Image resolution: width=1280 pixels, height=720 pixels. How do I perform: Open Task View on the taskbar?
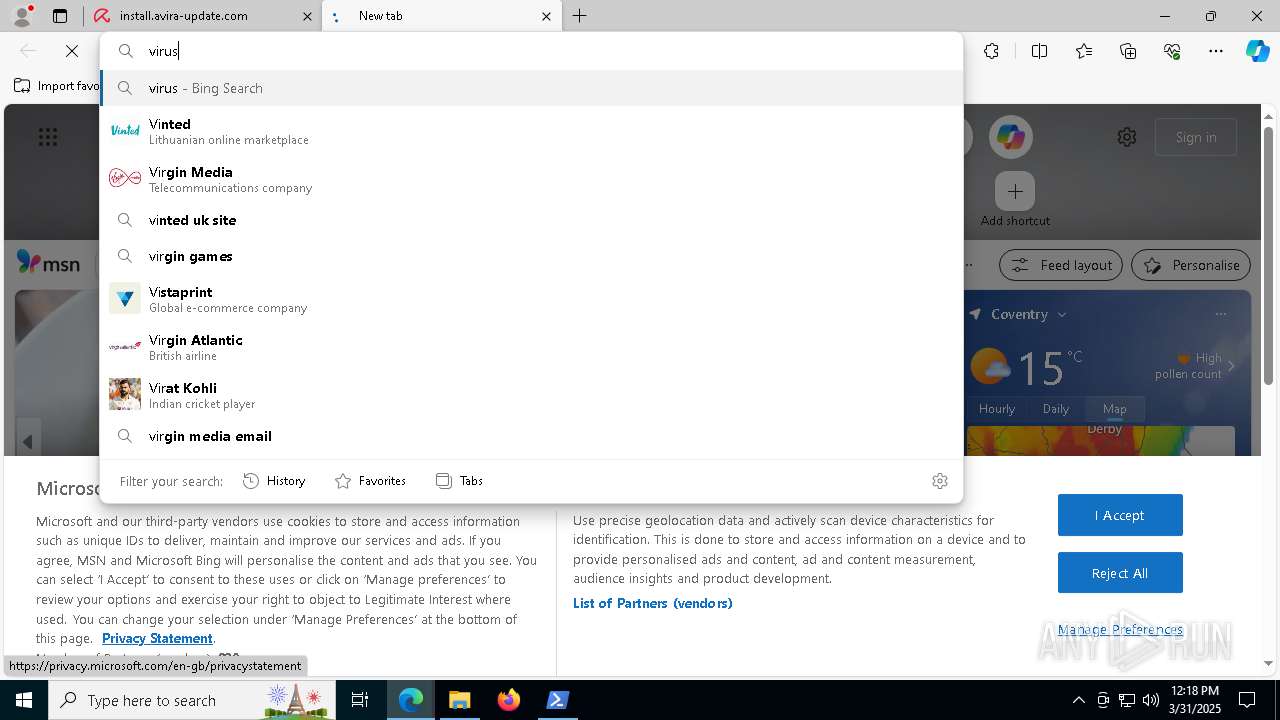(360, 700)
